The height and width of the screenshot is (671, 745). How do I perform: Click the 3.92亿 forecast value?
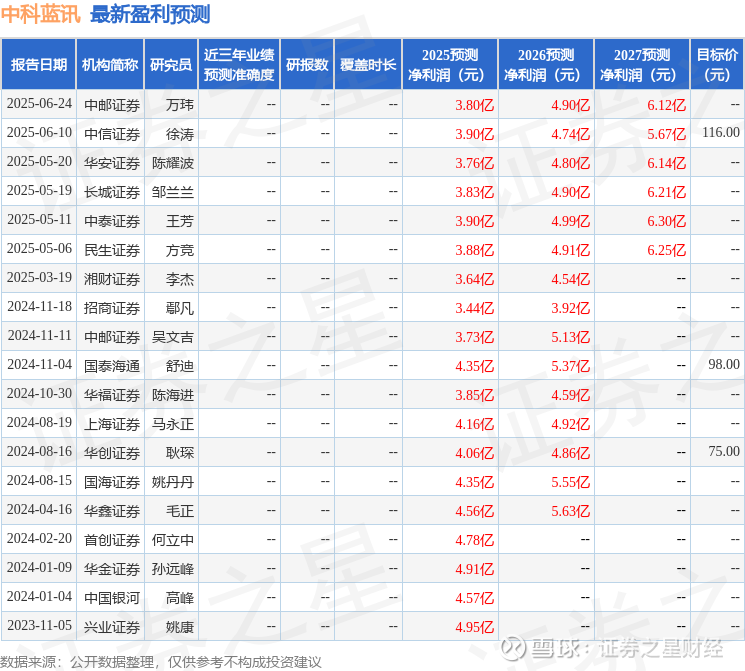(x=571, y=308)
